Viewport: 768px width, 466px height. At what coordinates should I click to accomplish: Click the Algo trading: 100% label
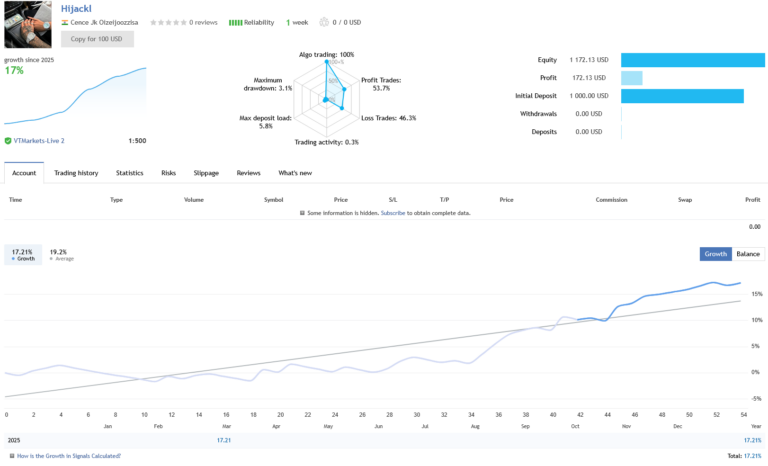[326, 55]
